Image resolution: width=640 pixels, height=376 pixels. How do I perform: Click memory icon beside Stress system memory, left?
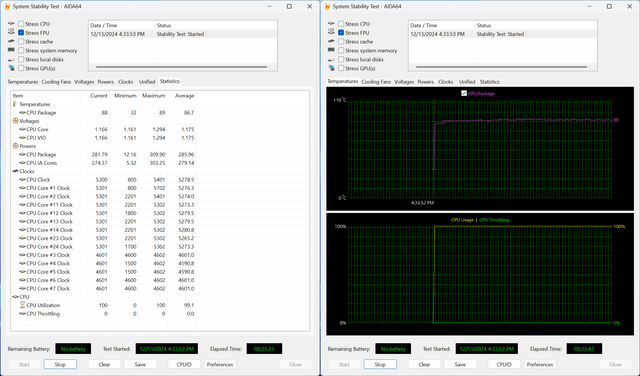(x=11, y=50)
